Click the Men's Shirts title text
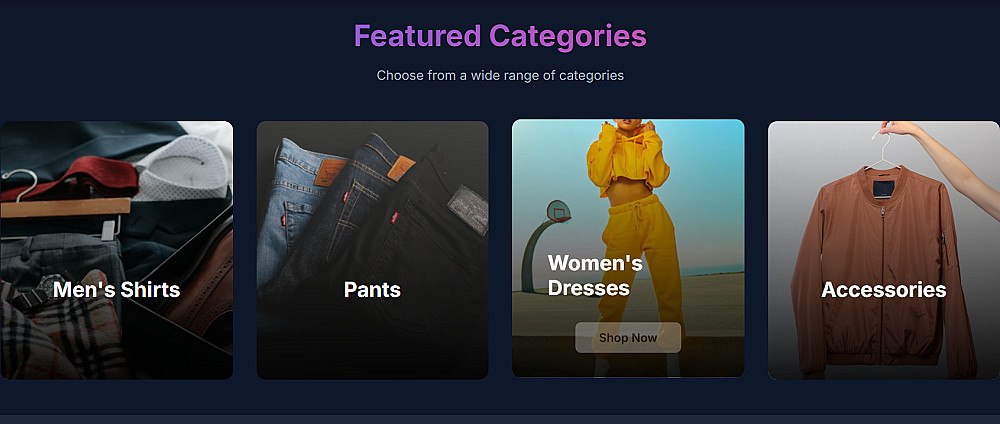This screenshot has height=424, width=1000. tap(117, 289)
